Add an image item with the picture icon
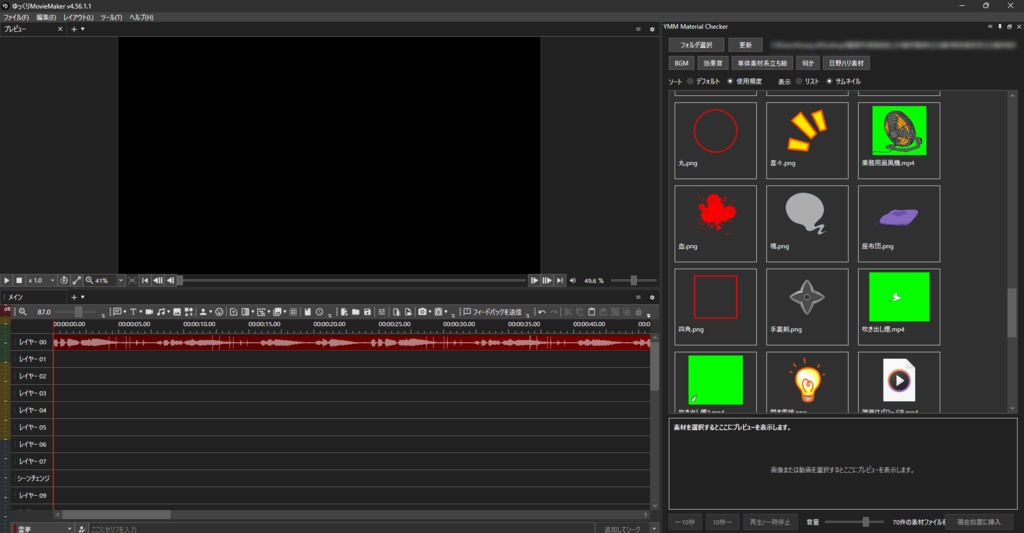1024x533 pixels. [176, 312]
